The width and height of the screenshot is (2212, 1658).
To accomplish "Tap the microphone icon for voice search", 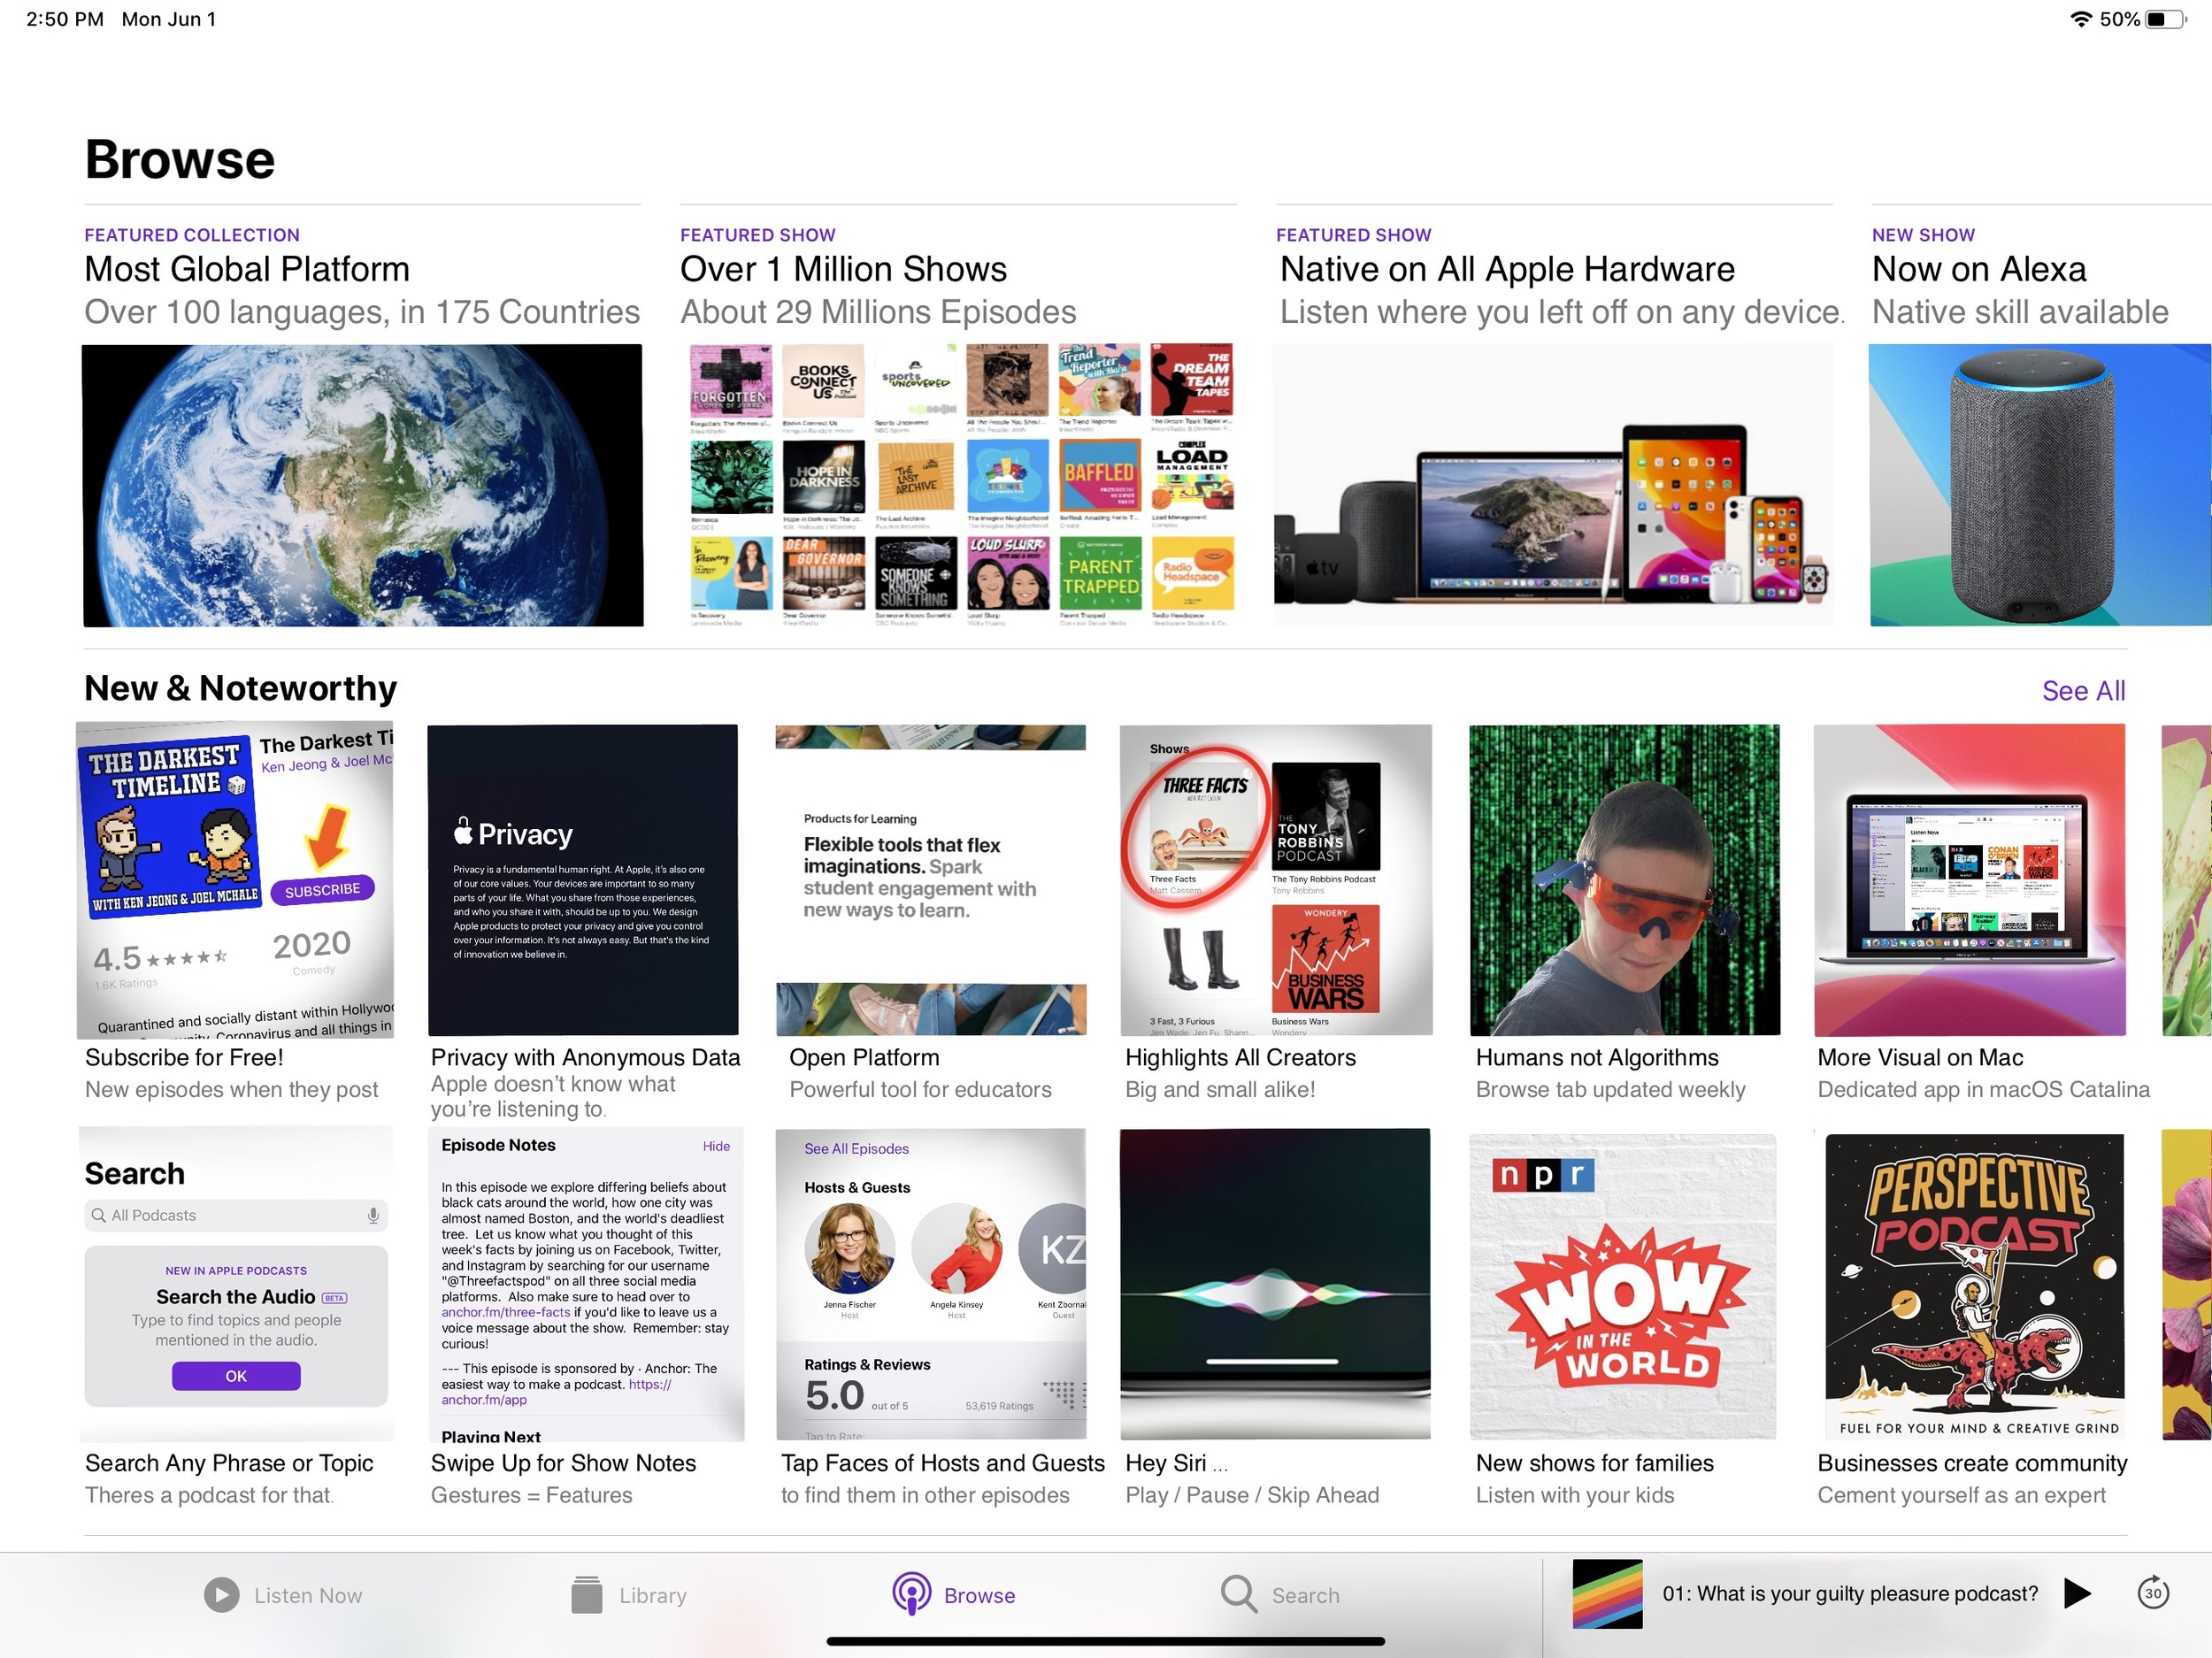I will 373,1215.
